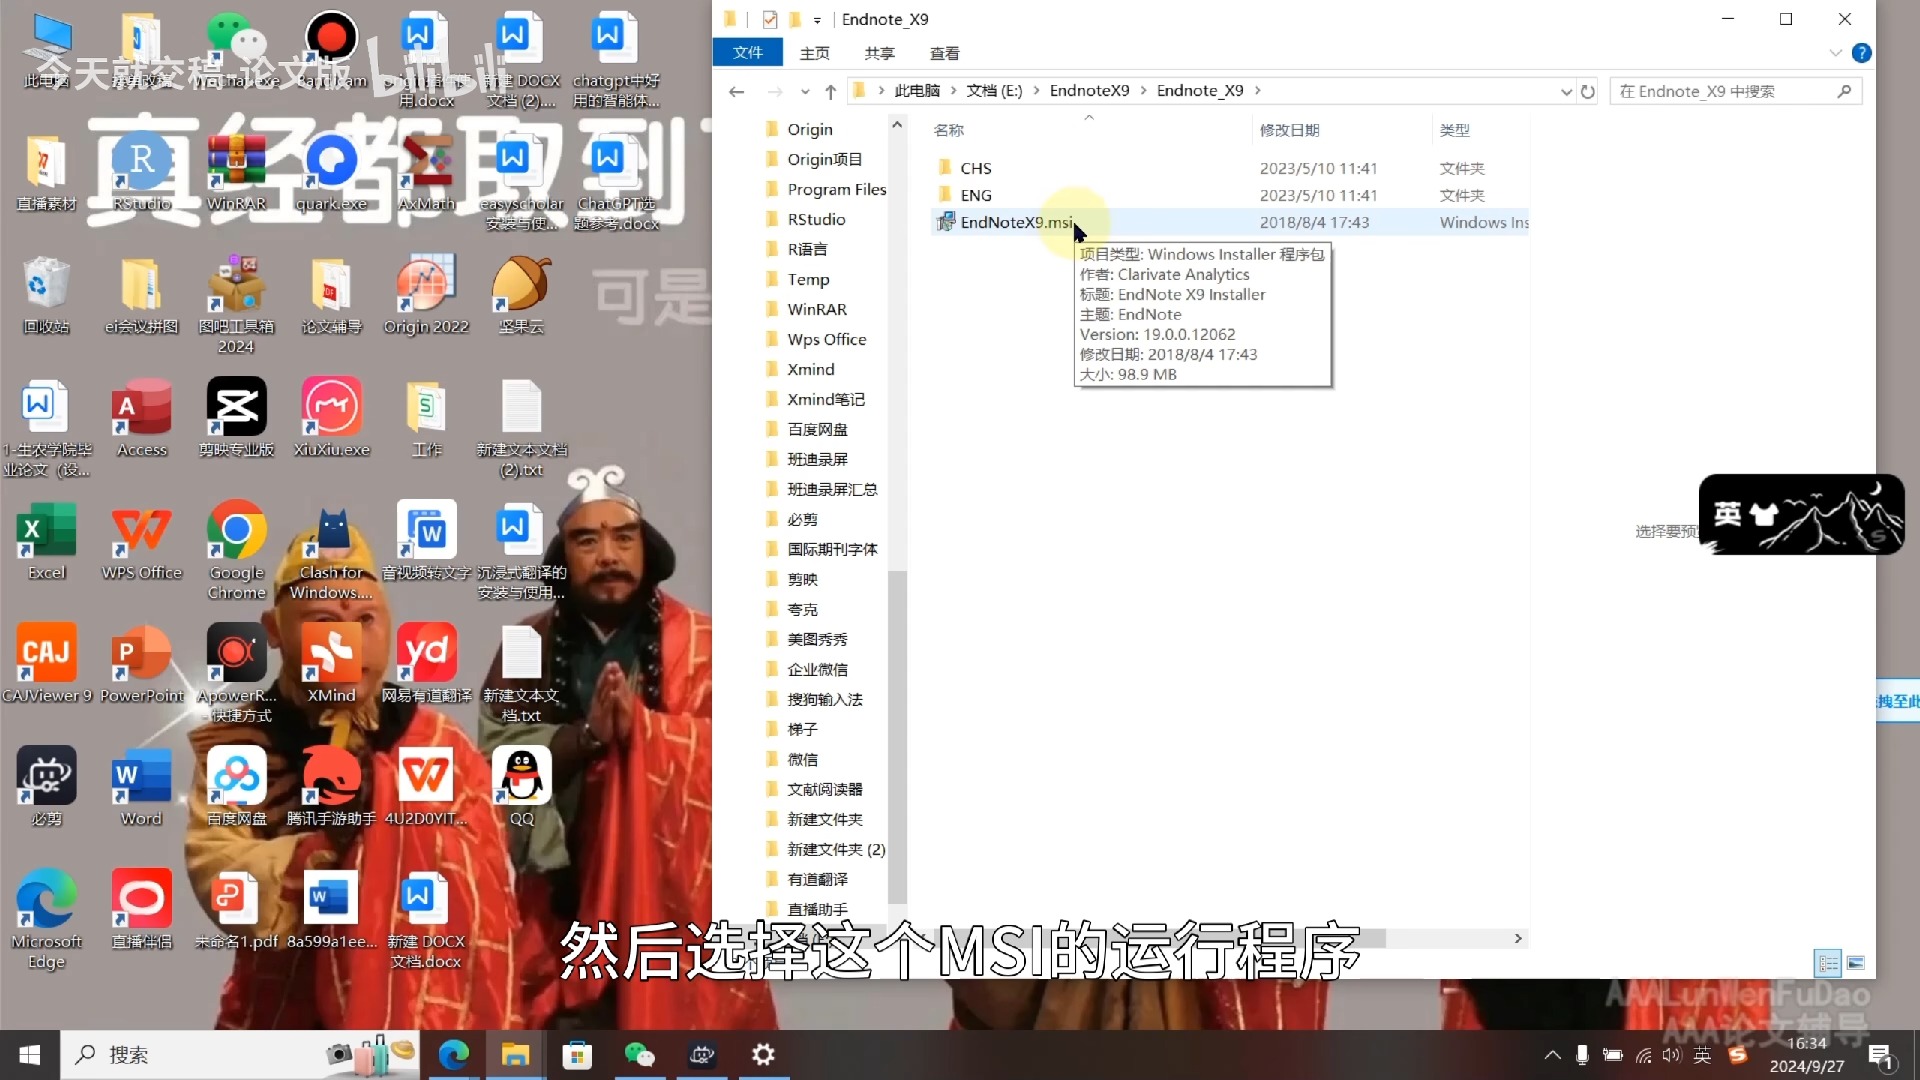Open Microsoft Edge desktop shortcut
Viewport: 1920px width, 1080px height.
(47, 919)
